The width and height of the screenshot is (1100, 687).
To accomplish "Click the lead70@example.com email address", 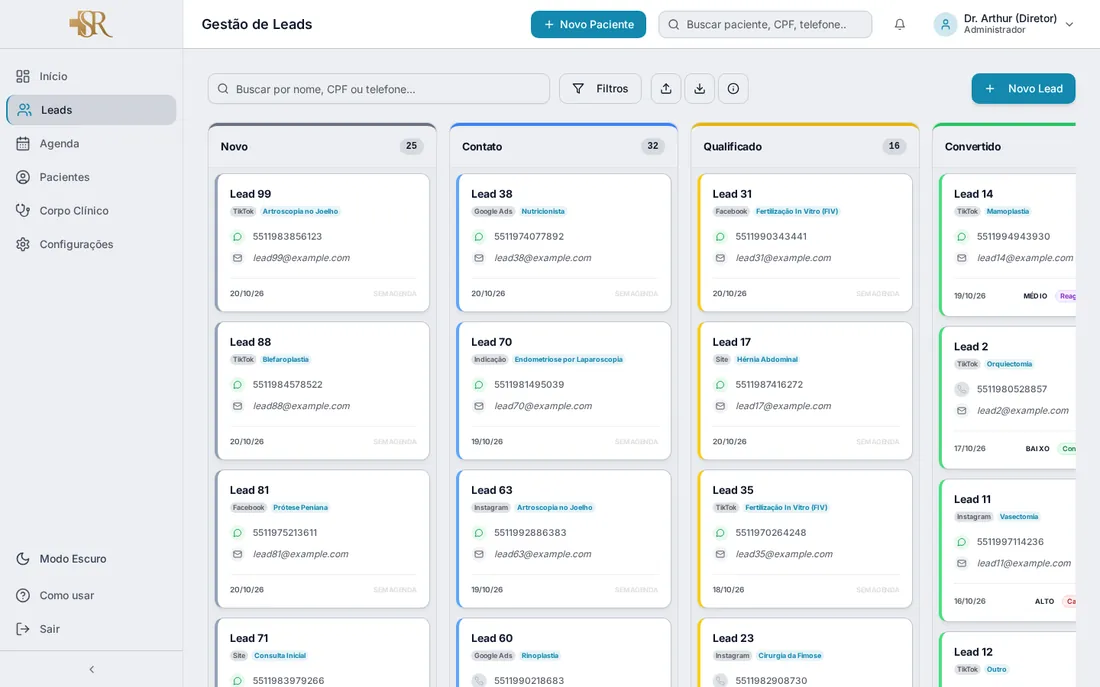I will (543, 406).
